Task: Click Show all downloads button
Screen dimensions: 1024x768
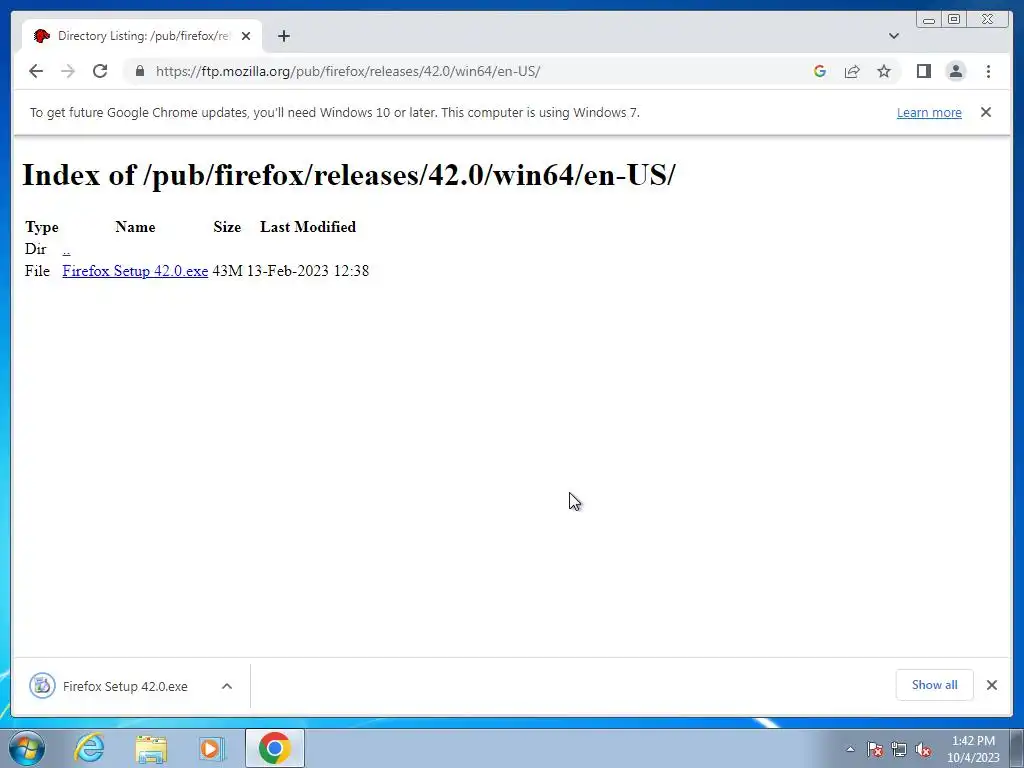Action: coord(935,685)
